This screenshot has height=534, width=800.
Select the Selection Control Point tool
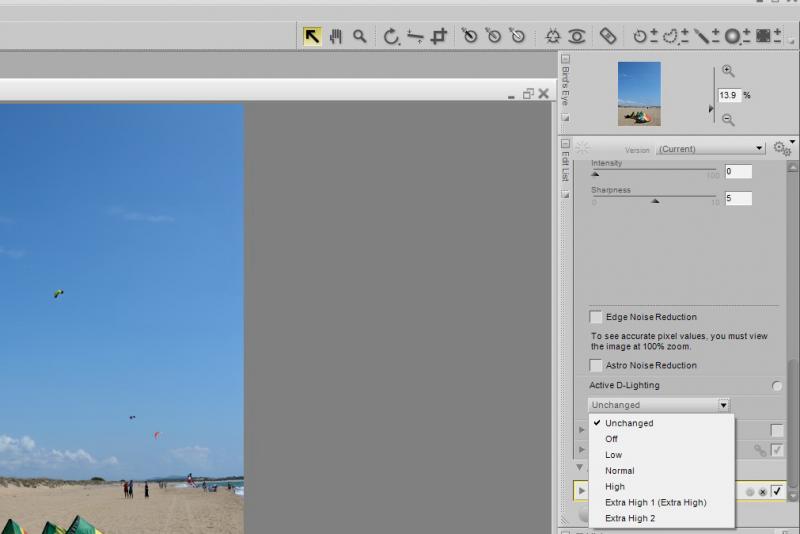(x=645, y=36)
